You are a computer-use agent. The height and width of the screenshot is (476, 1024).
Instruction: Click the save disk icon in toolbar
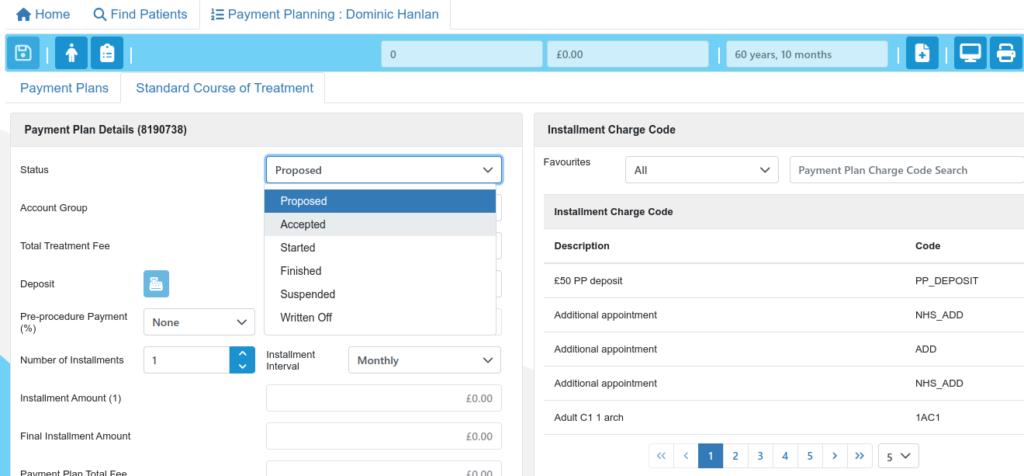23,53
